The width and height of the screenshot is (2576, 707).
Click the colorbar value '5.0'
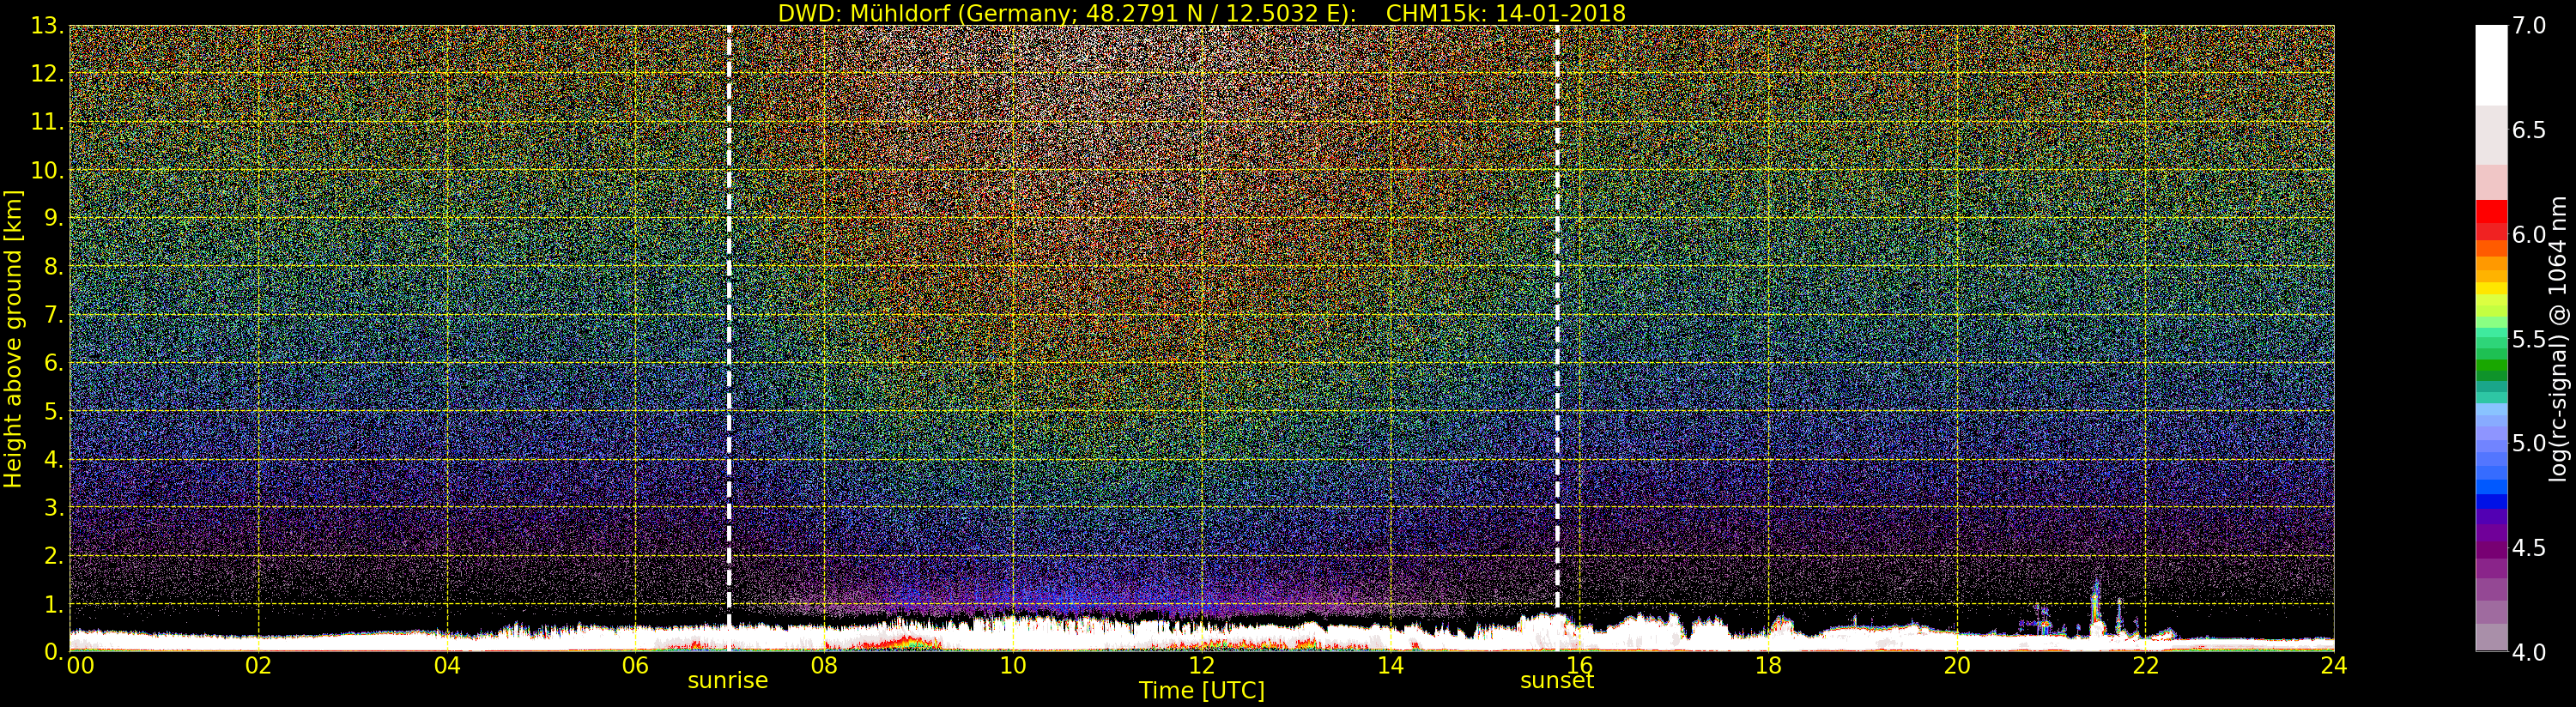tap(2529, 443)
